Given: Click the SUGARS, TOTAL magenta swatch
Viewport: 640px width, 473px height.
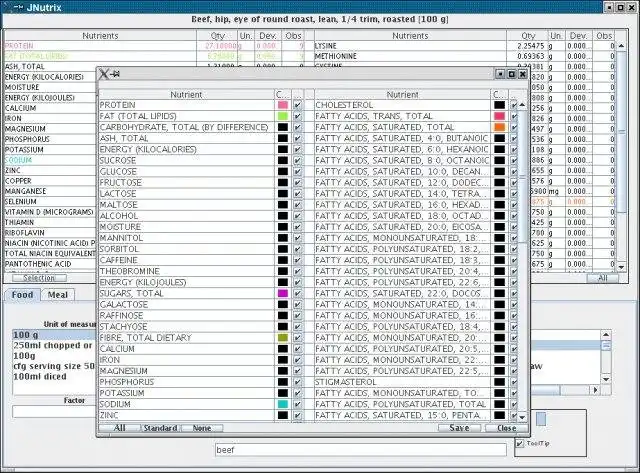Looking at the screenshot, I should tap(282, 293).
